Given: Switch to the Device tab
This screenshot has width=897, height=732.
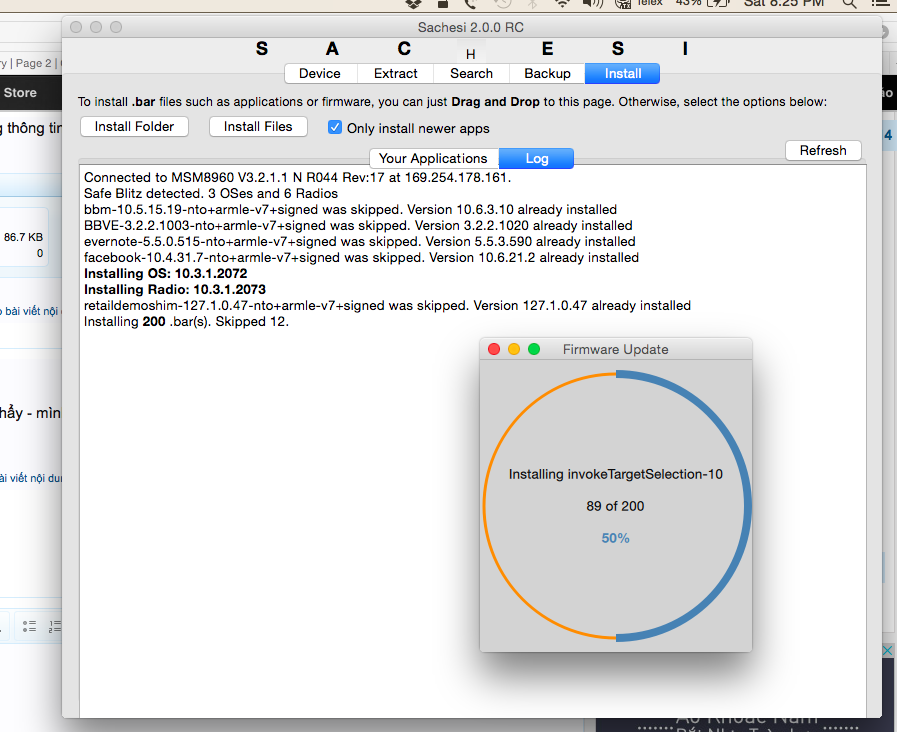Looking at the screenshot, I should (320, 73).
